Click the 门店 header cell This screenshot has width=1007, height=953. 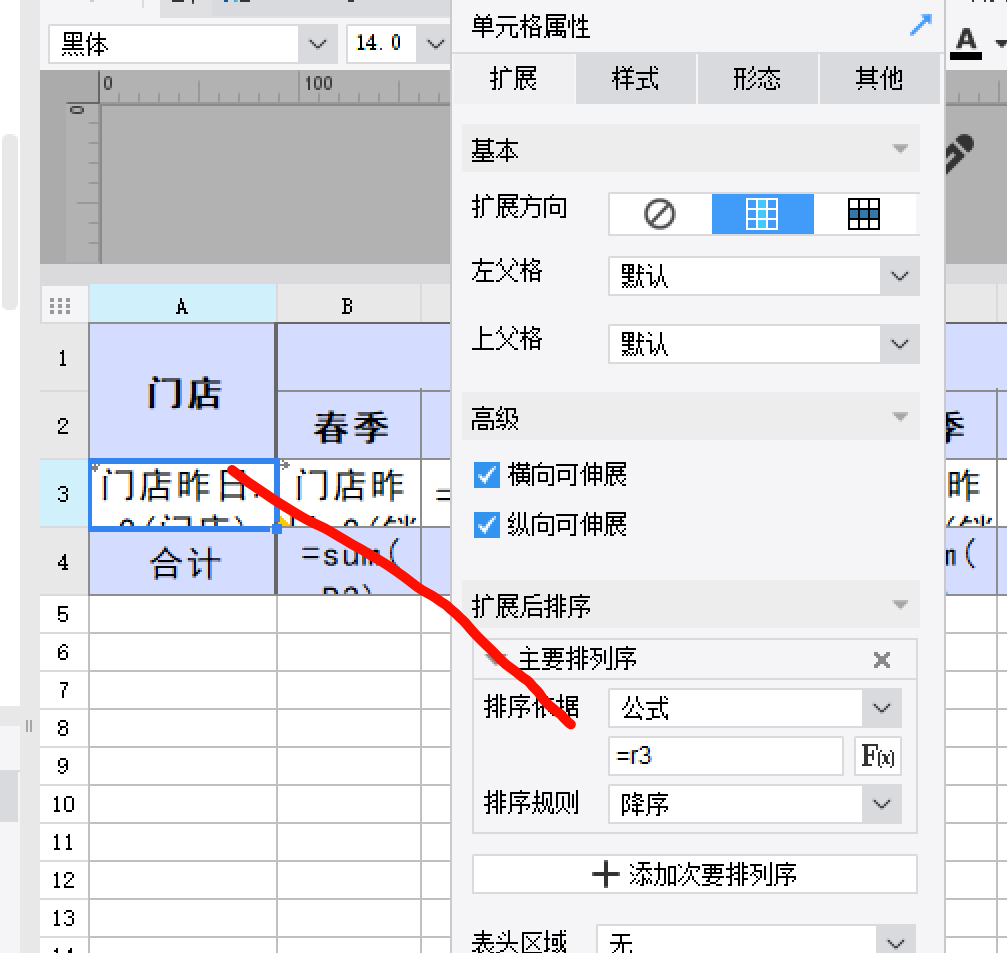point(182,392)
